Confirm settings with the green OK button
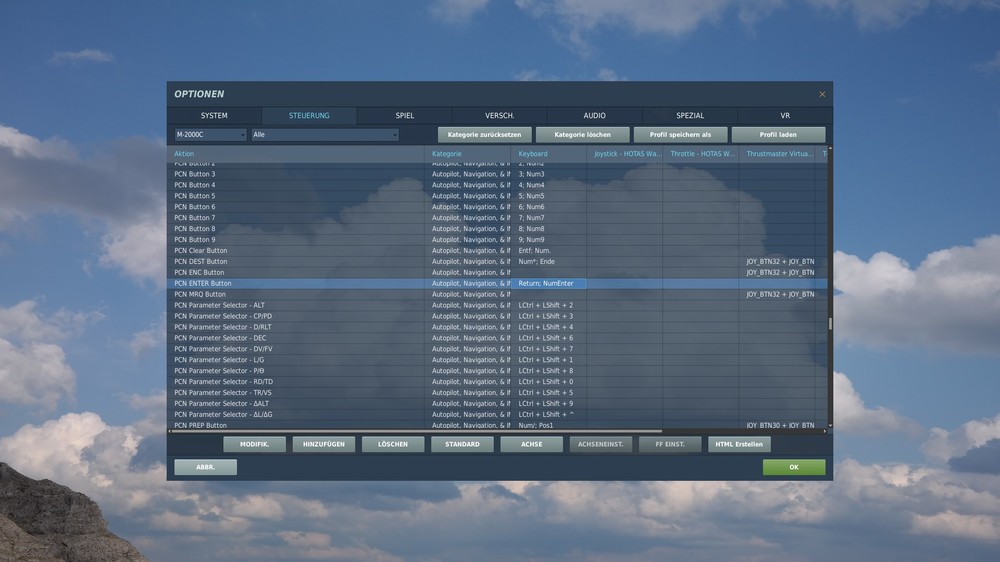 794,467
